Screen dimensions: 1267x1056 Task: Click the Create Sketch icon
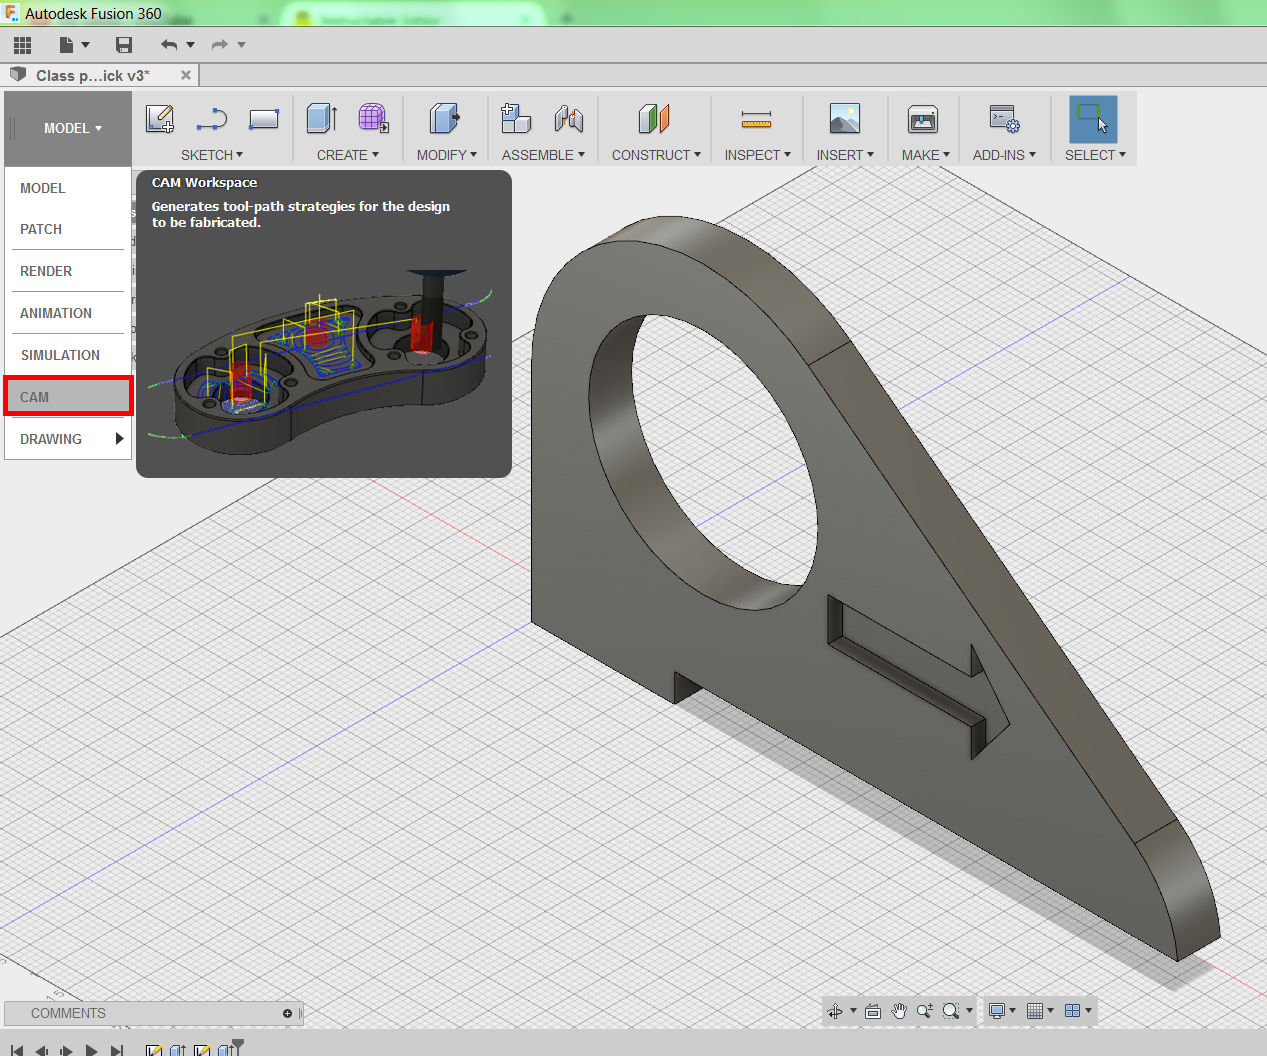coord(160,119)
